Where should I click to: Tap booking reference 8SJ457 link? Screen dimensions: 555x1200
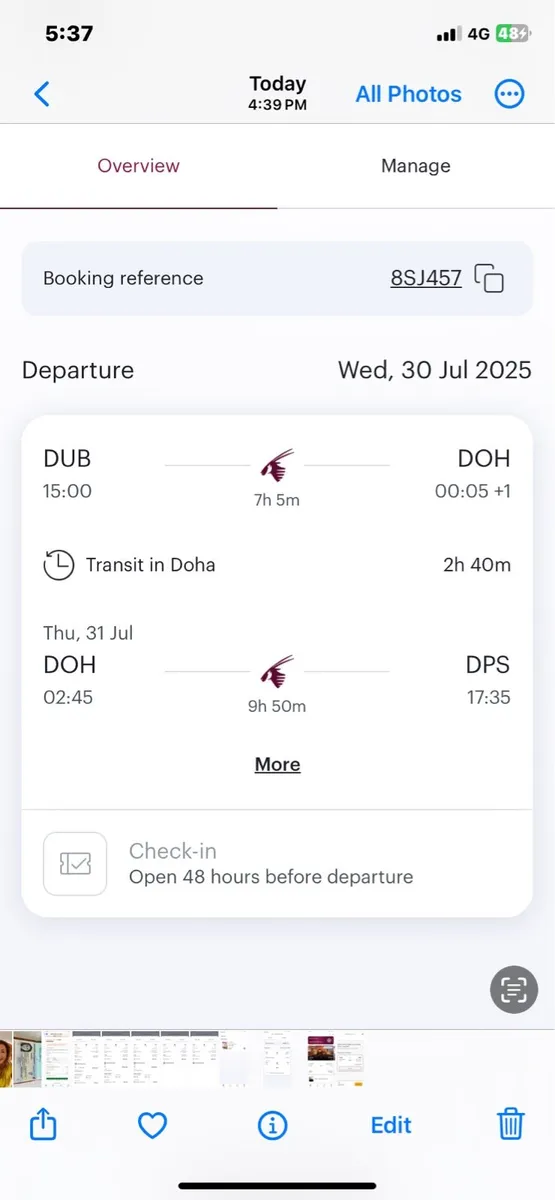point(426,278)
